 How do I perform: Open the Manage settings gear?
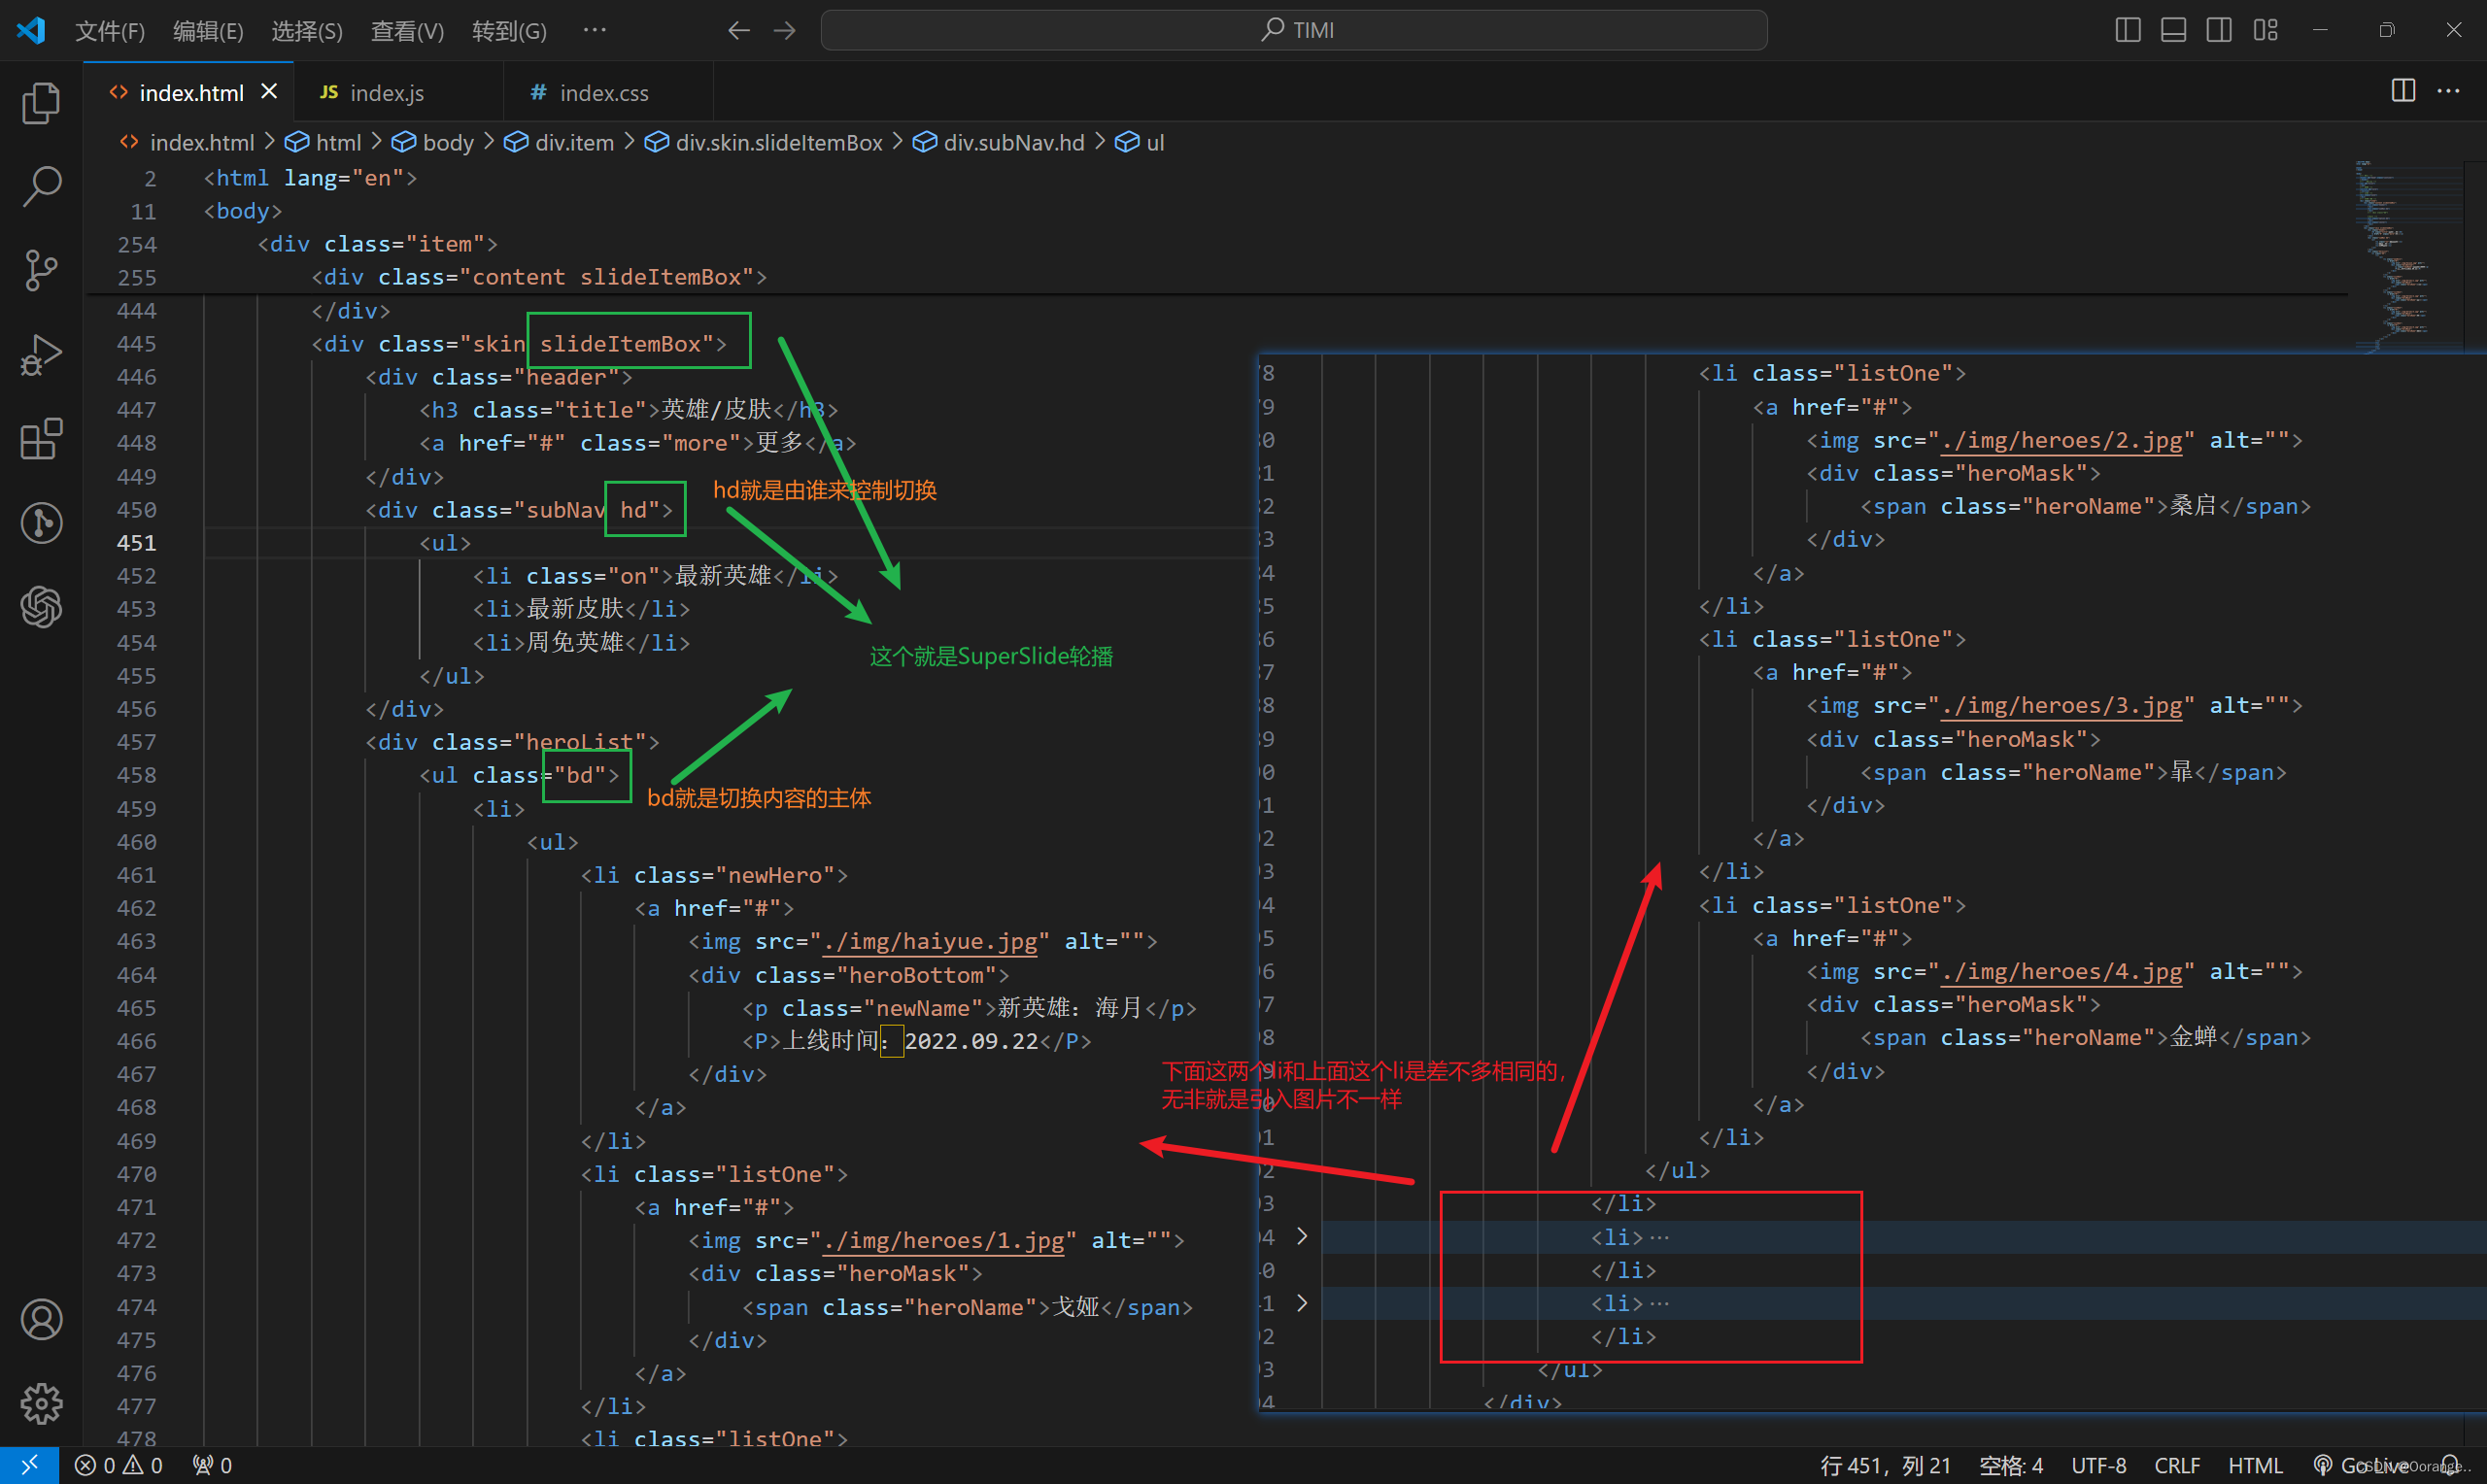(x=41, y=1403)
